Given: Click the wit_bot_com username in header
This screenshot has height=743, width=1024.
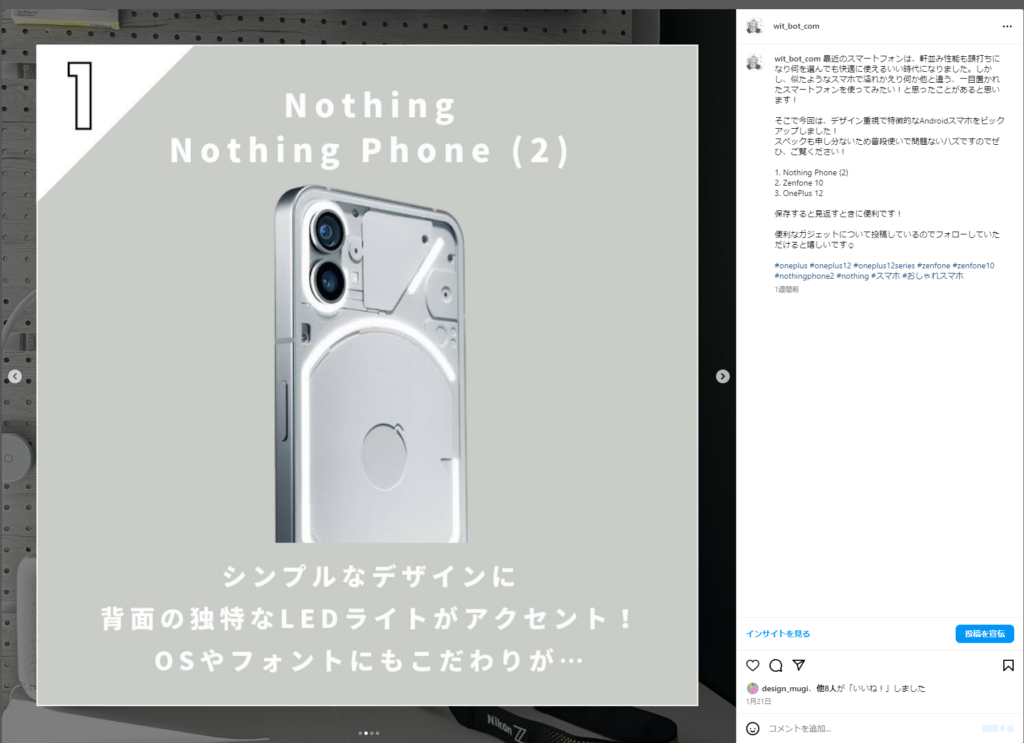Looking at the screenshot, I should pyautogui.click(x=796, y=26).
